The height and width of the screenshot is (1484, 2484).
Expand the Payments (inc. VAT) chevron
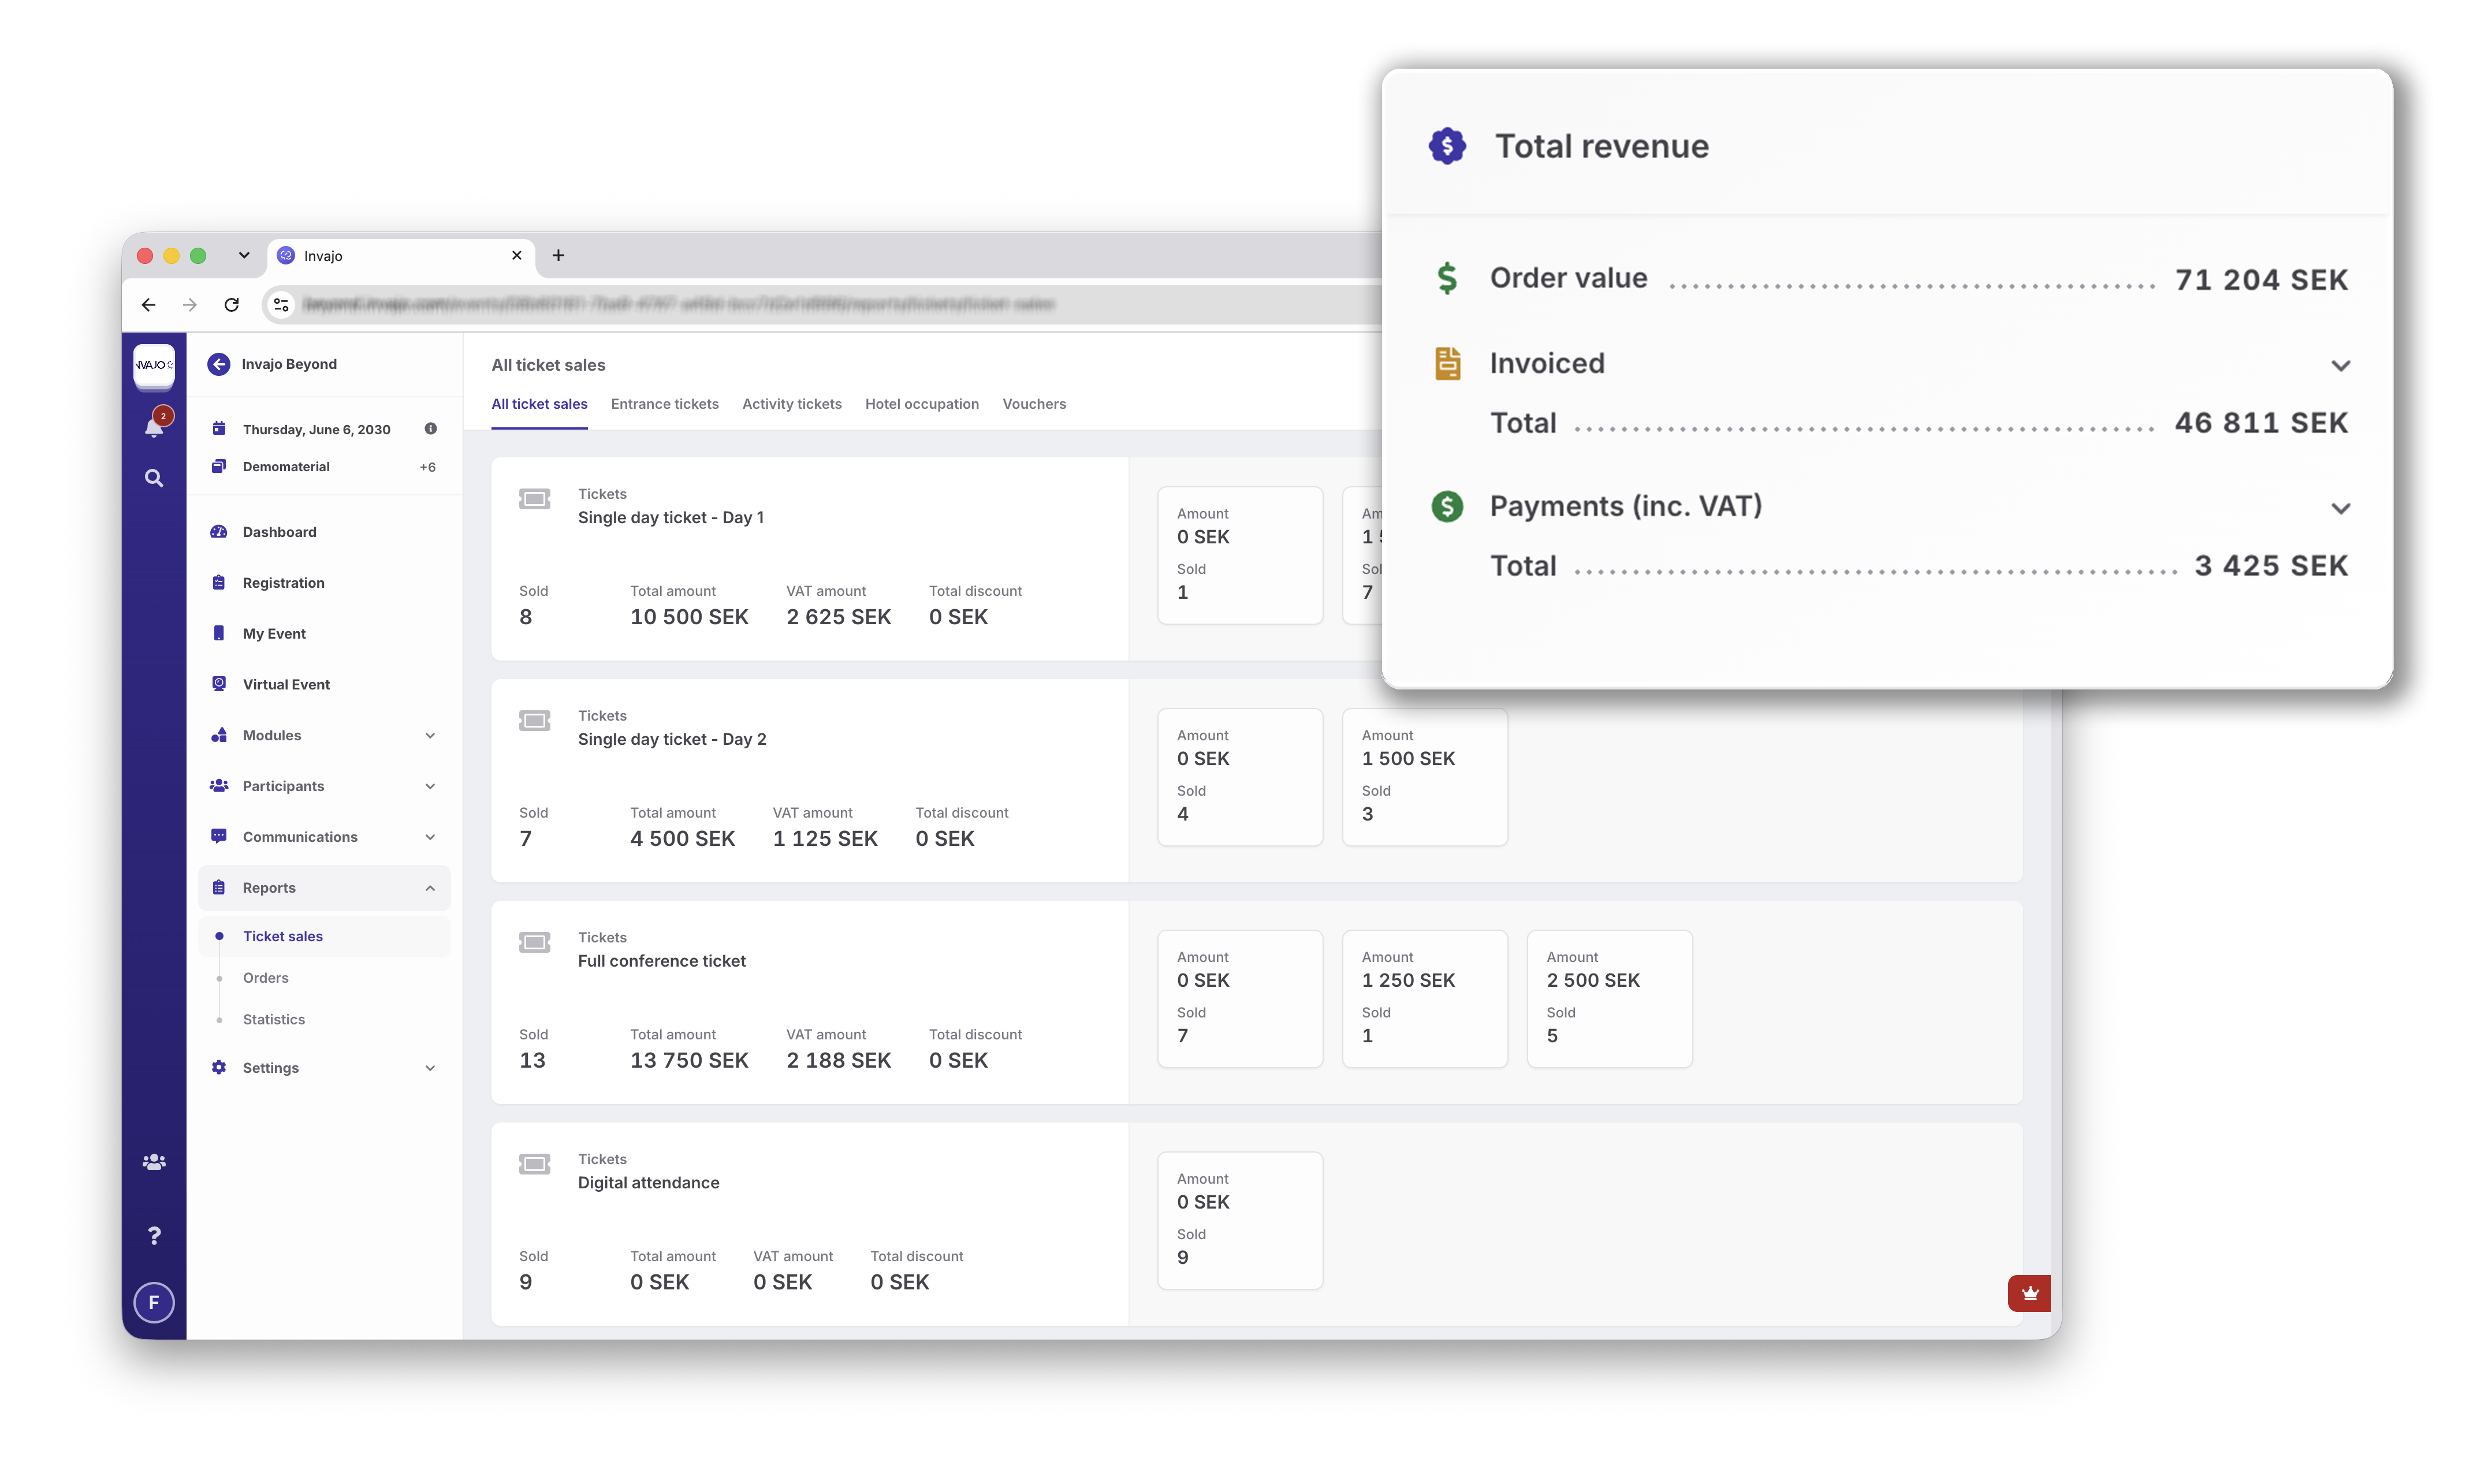point(2341,508)
